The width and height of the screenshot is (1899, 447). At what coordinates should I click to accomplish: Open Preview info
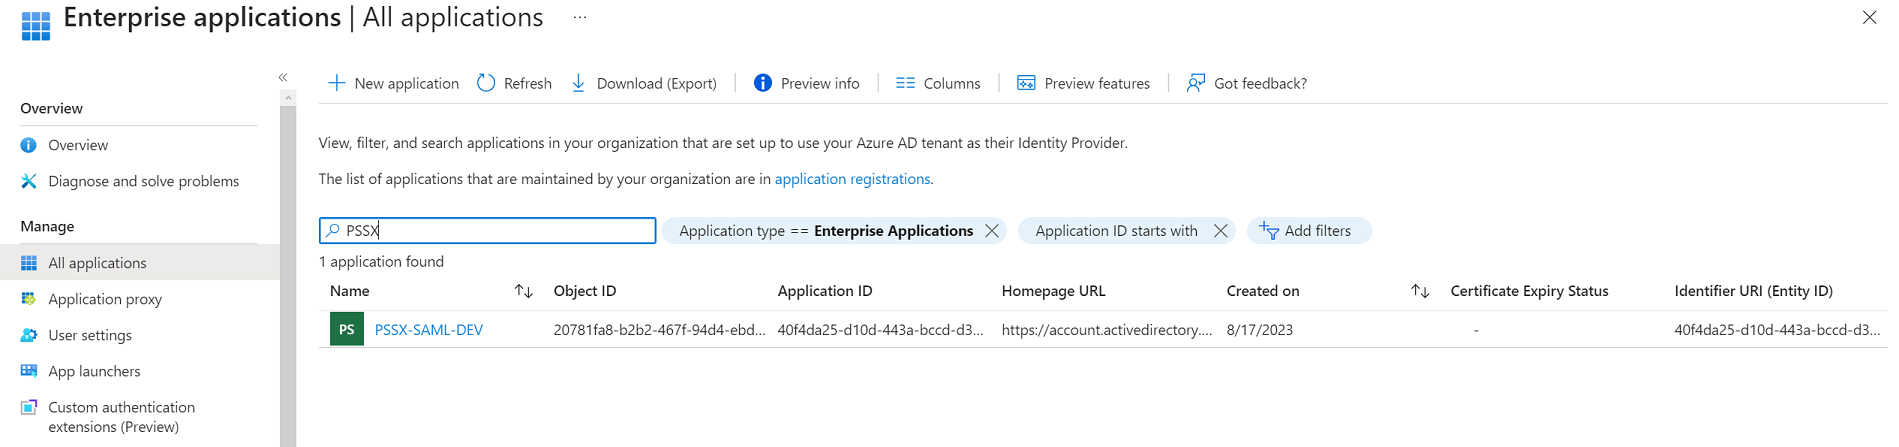tap(807, 83)
